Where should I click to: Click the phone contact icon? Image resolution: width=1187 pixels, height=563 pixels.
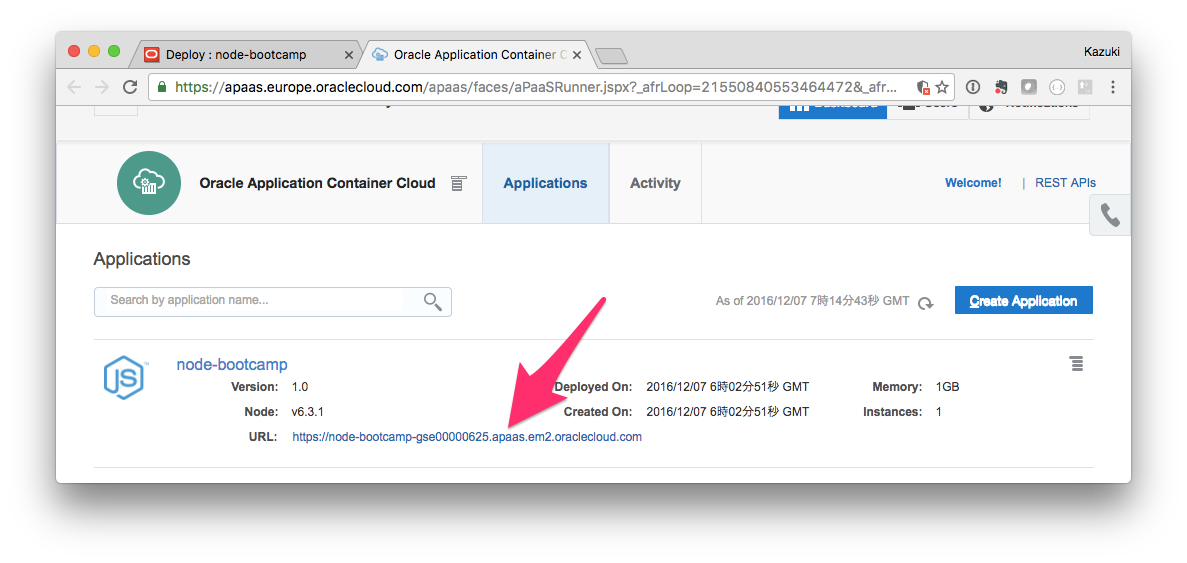tap(1110, 216)
